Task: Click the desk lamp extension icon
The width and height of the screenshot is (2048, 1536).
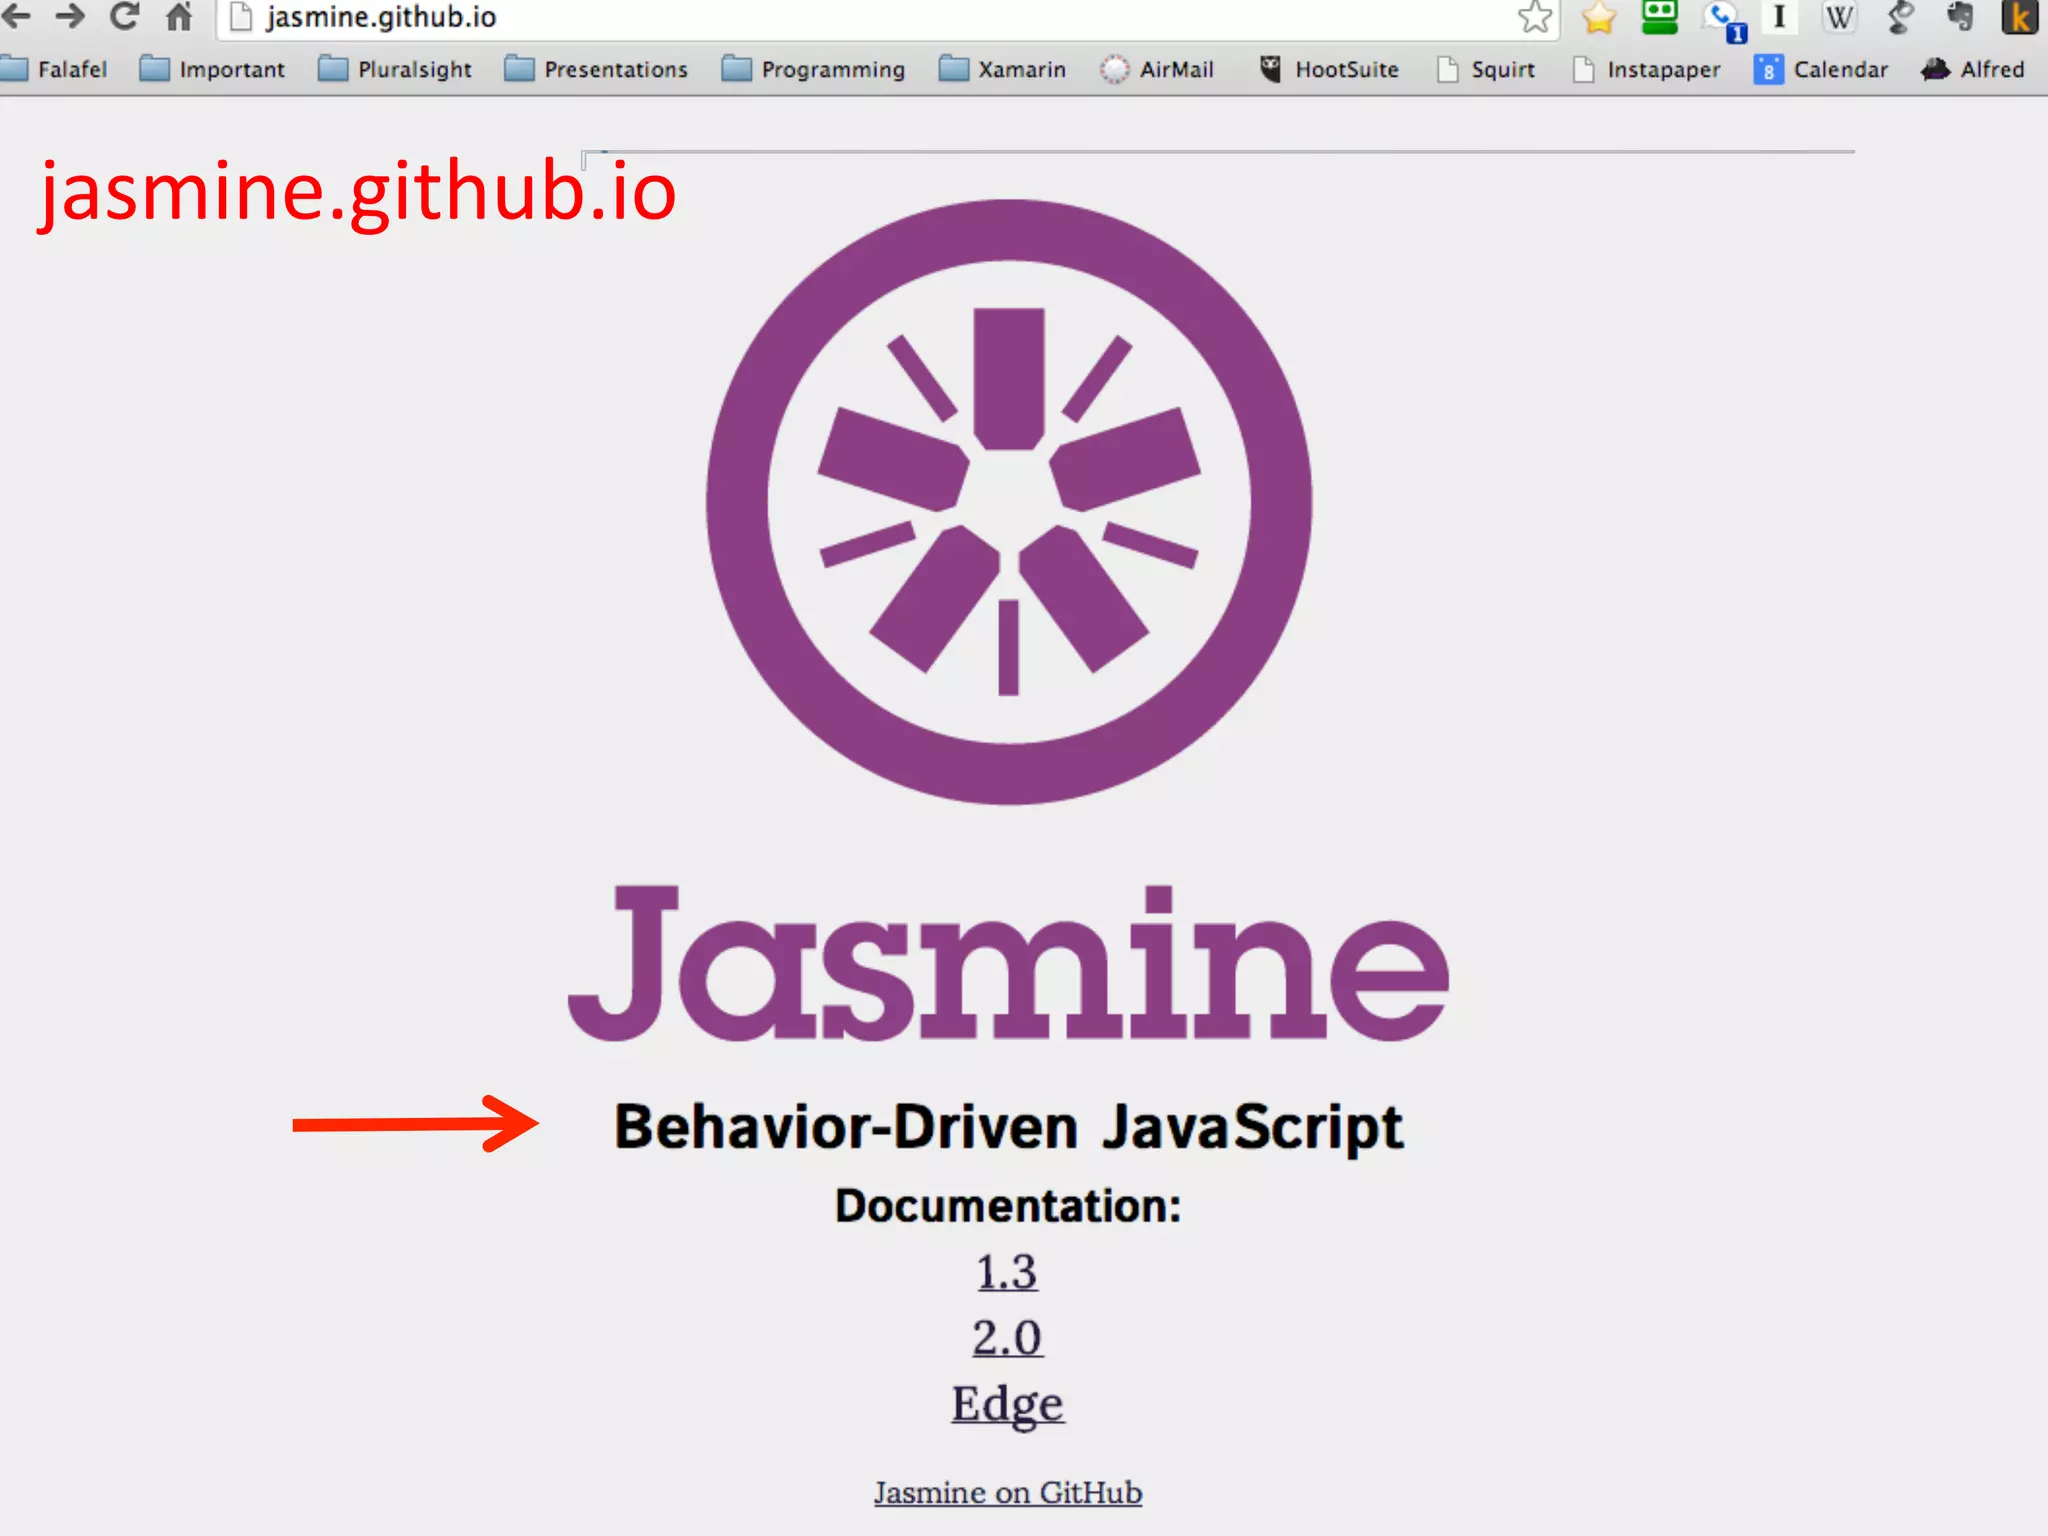Action: click(x=1899, y=17)
